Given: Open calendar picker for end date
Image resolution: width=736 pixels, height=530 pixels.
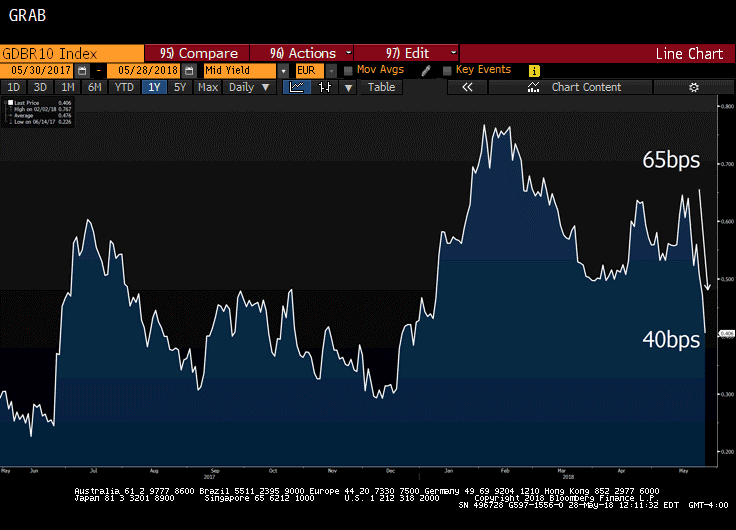Looking at the screenshot, I should point(187,71).
